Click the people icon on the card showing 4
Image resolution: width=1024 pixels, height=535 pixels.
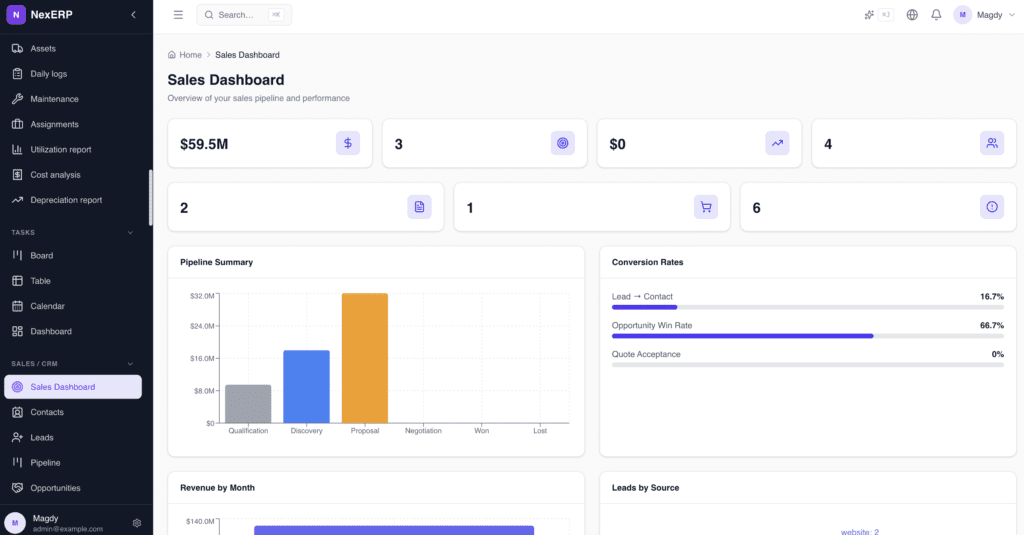point(991,143)
